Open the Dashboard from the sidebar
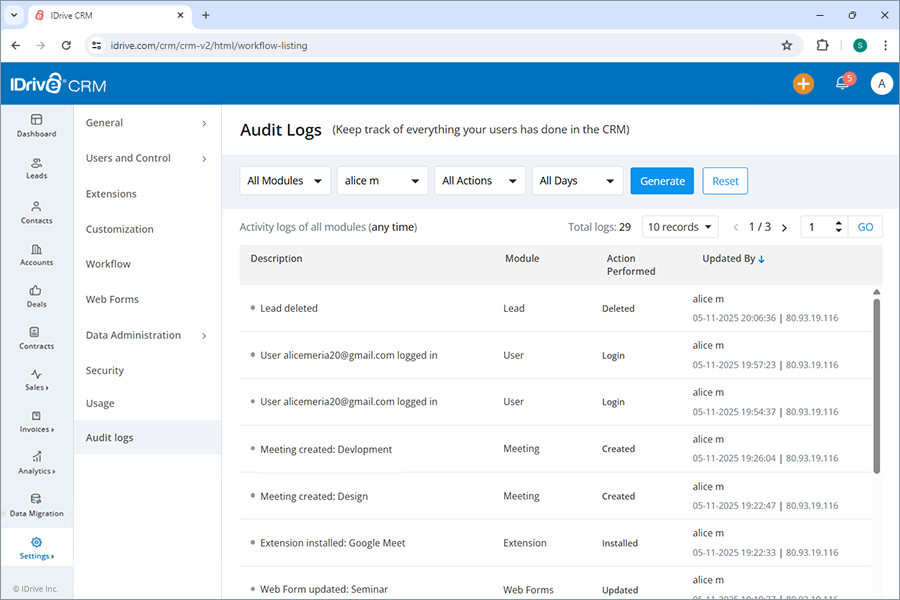Screen dimensions: 900x600 click(36, 127)
